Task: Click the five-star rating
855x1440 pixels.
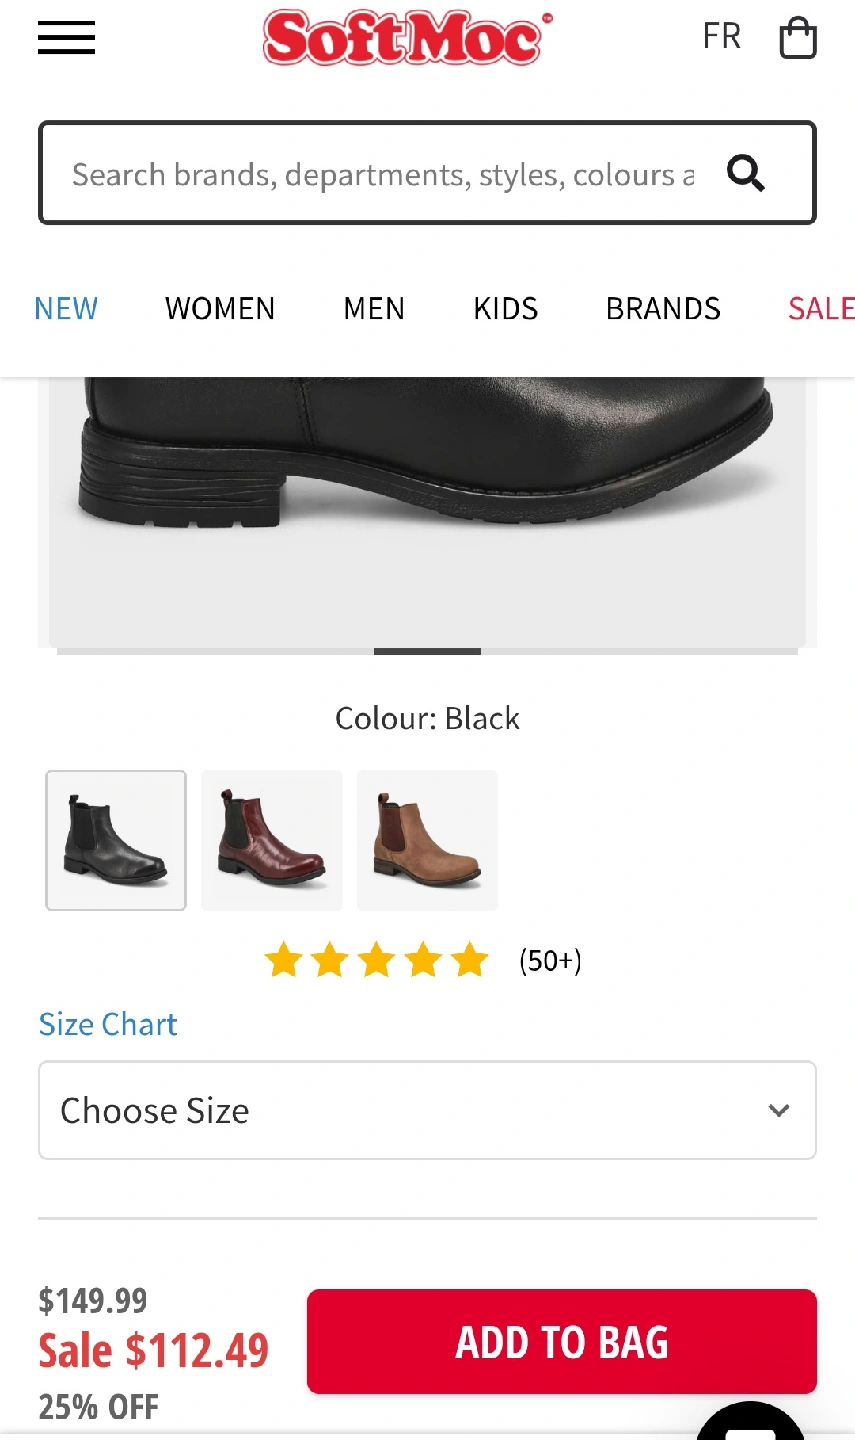Action: pos(376,960)
